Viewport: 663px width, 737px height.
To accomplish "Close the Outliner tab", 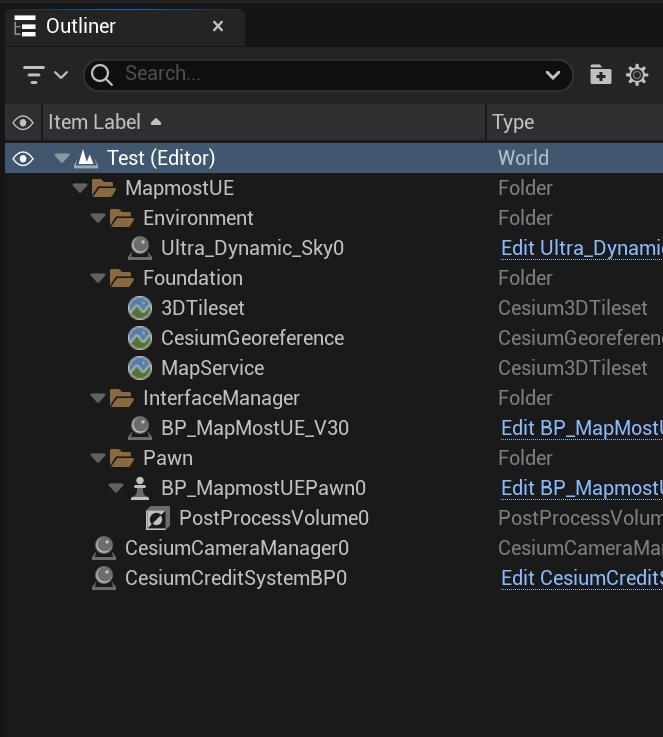I will [x=218, y=26].
